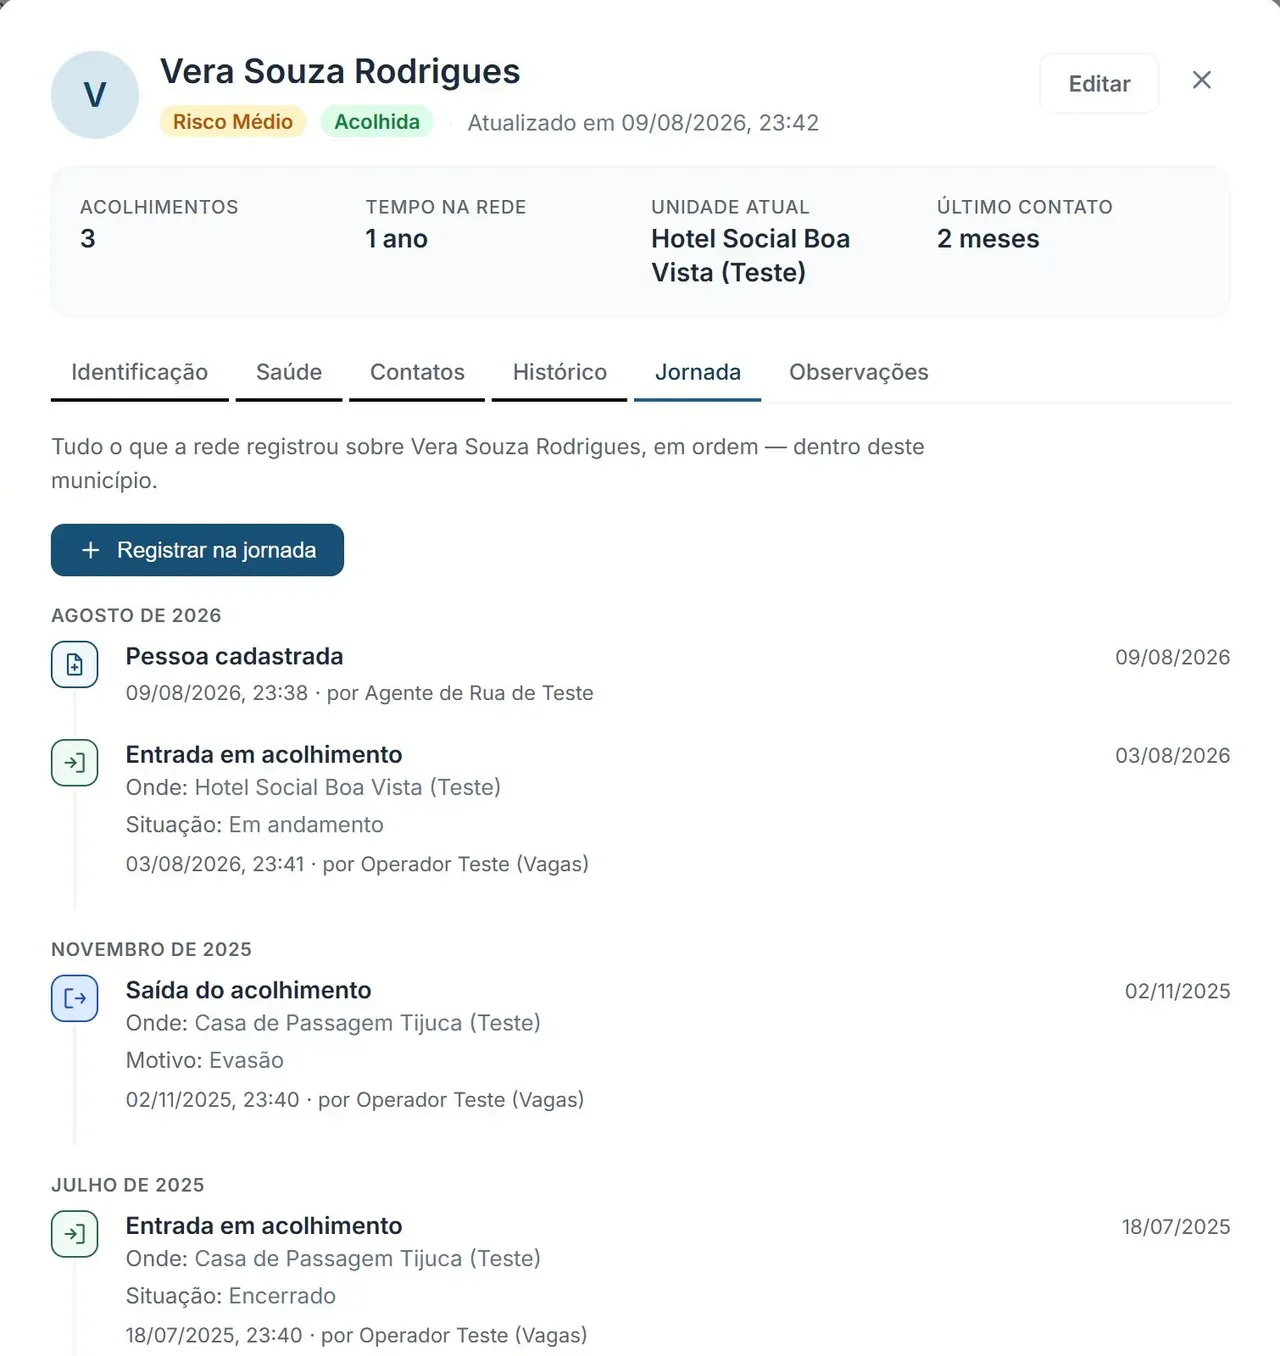Click the Saída do acolhimento entry title
Screen dimensions: 1280x1356
click(248, 990)
